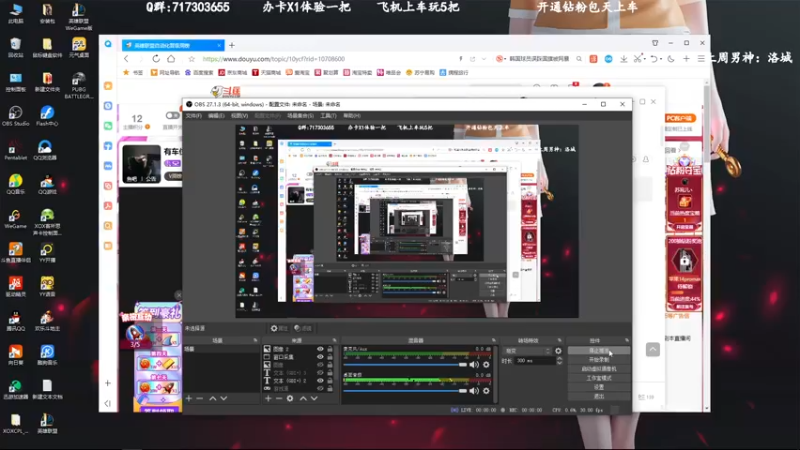Toggle visibility of 窗口采集 source
The image size is (800, 450).
point(320,357)
